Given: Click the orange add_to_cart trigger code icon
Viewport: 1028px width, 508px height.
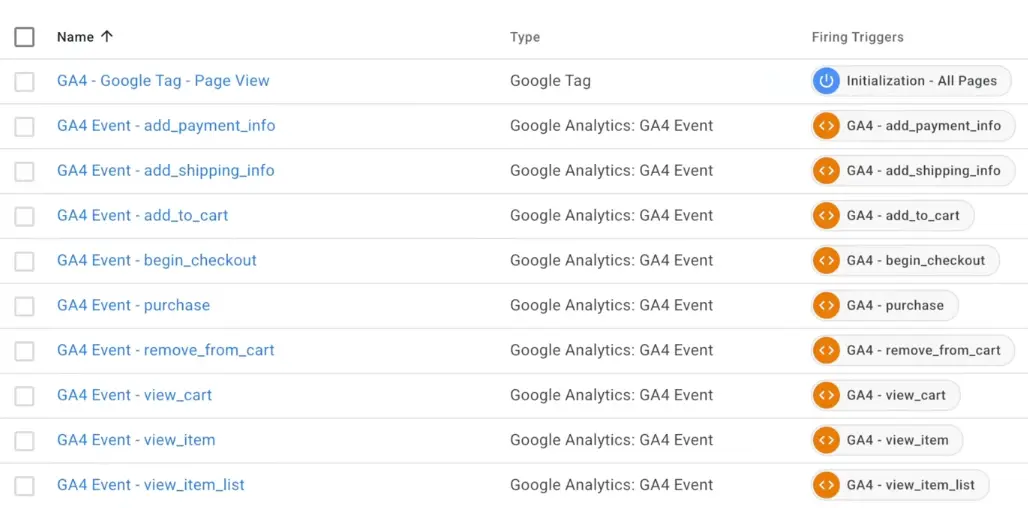Looking at the screenshot, I should pyautogui.click(x=826, y=216).
